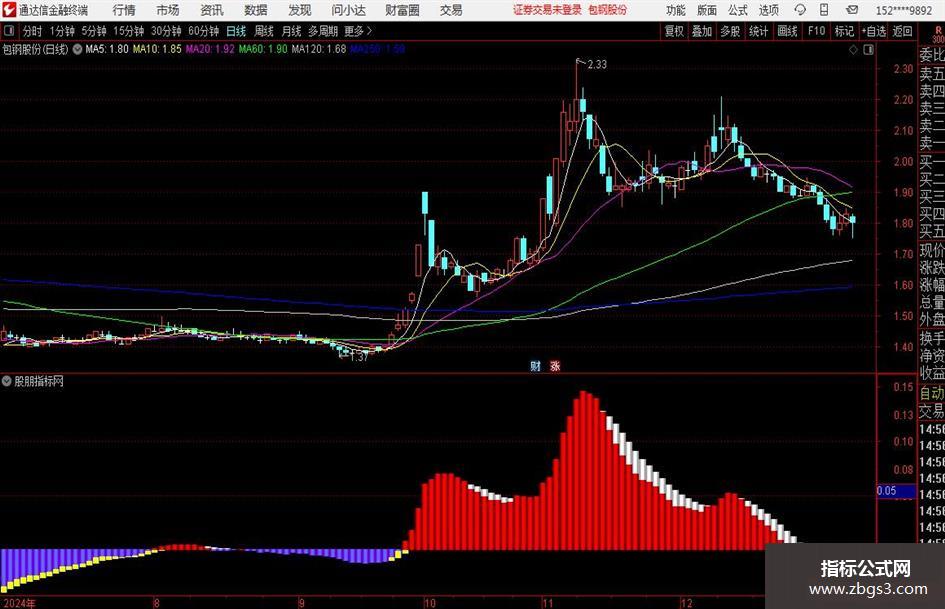The image size is (945, 609).
Task: Click the 1.37 low price label
Action: (x=359, y=357)
